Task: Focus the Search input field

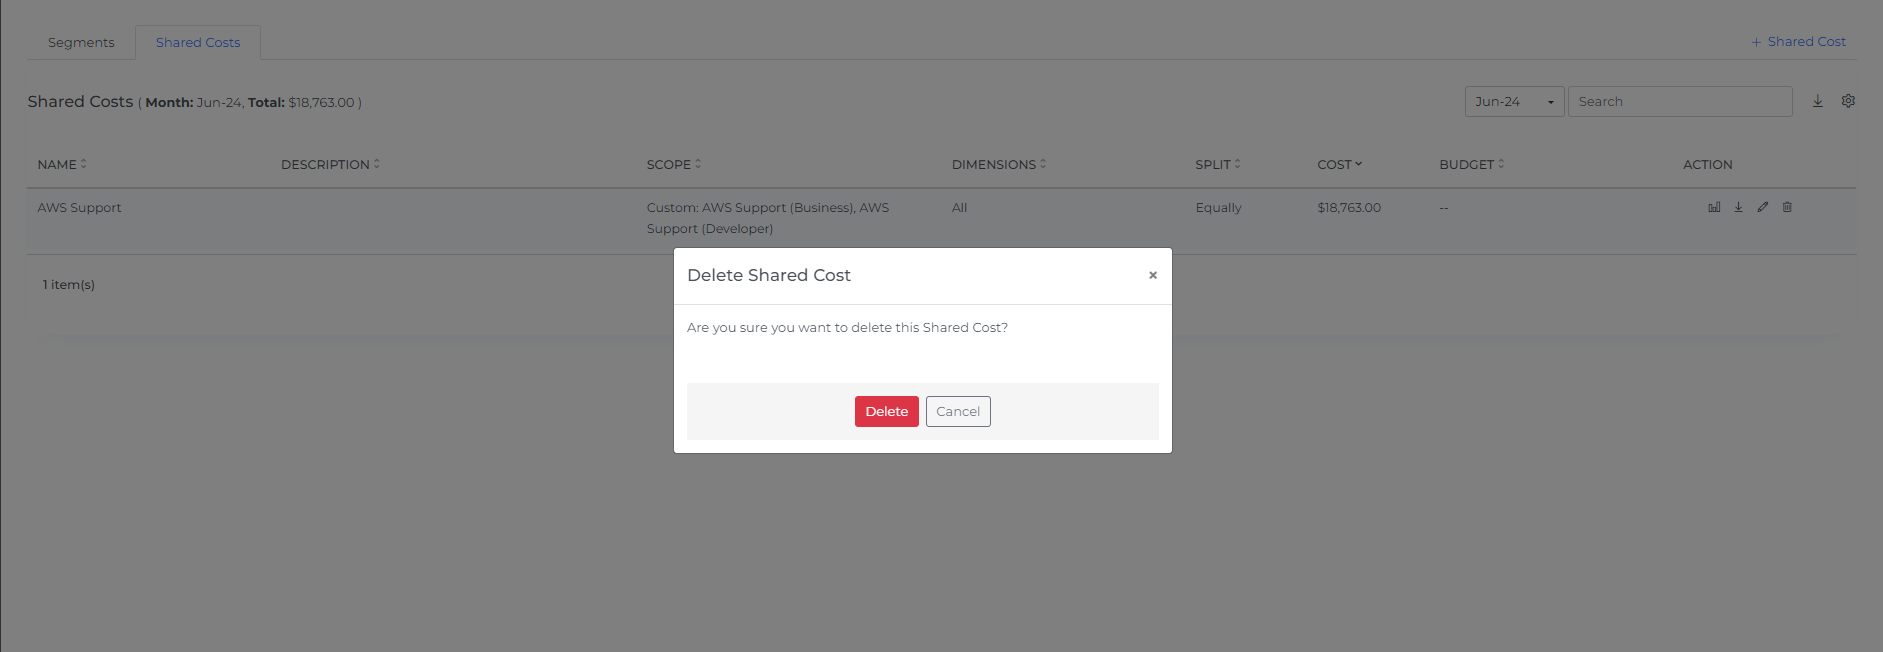Action: point(1680,102)
